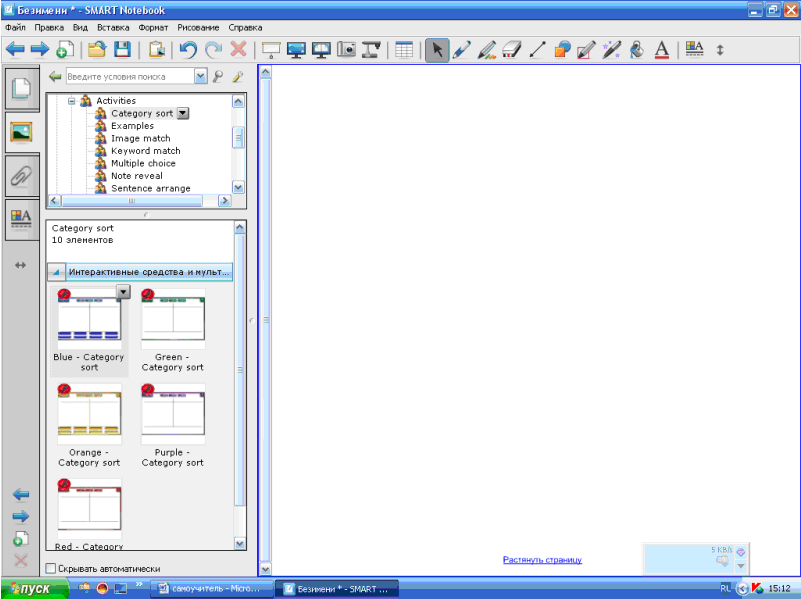Select the Eraser tool
The height and width of the screenshot is (599, 801).
point(511,50)
